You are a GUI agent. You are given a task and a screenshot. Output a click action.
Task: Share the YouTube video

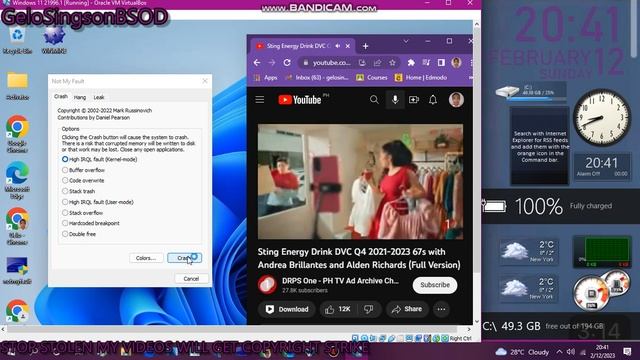407,309
